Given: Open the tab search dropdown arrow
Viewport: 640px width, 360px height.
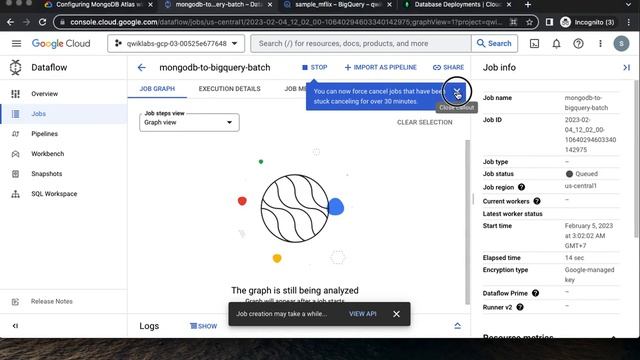Looking at the screenshot, I should pyautogui.click(x=629, y=5).
